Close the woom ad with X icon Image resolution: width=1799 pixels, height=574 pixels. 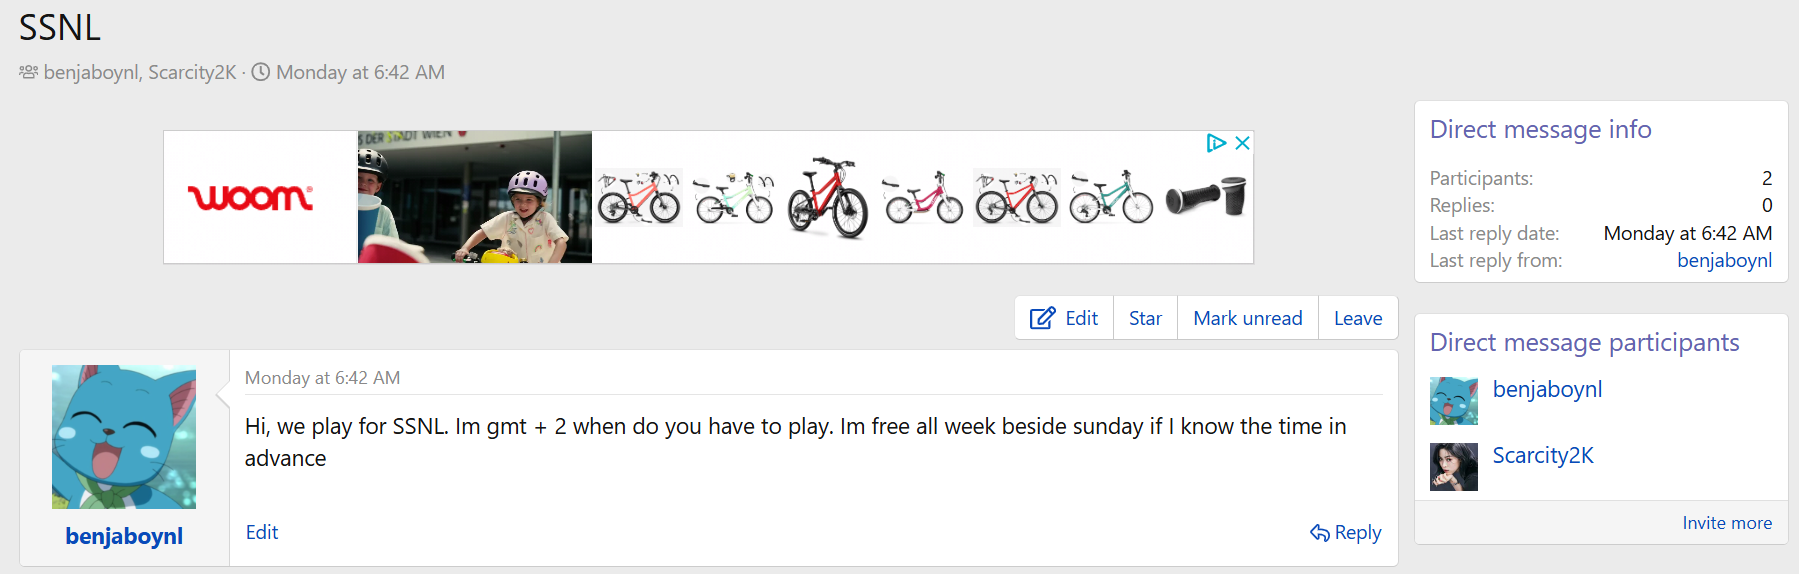coord(1242,143)
